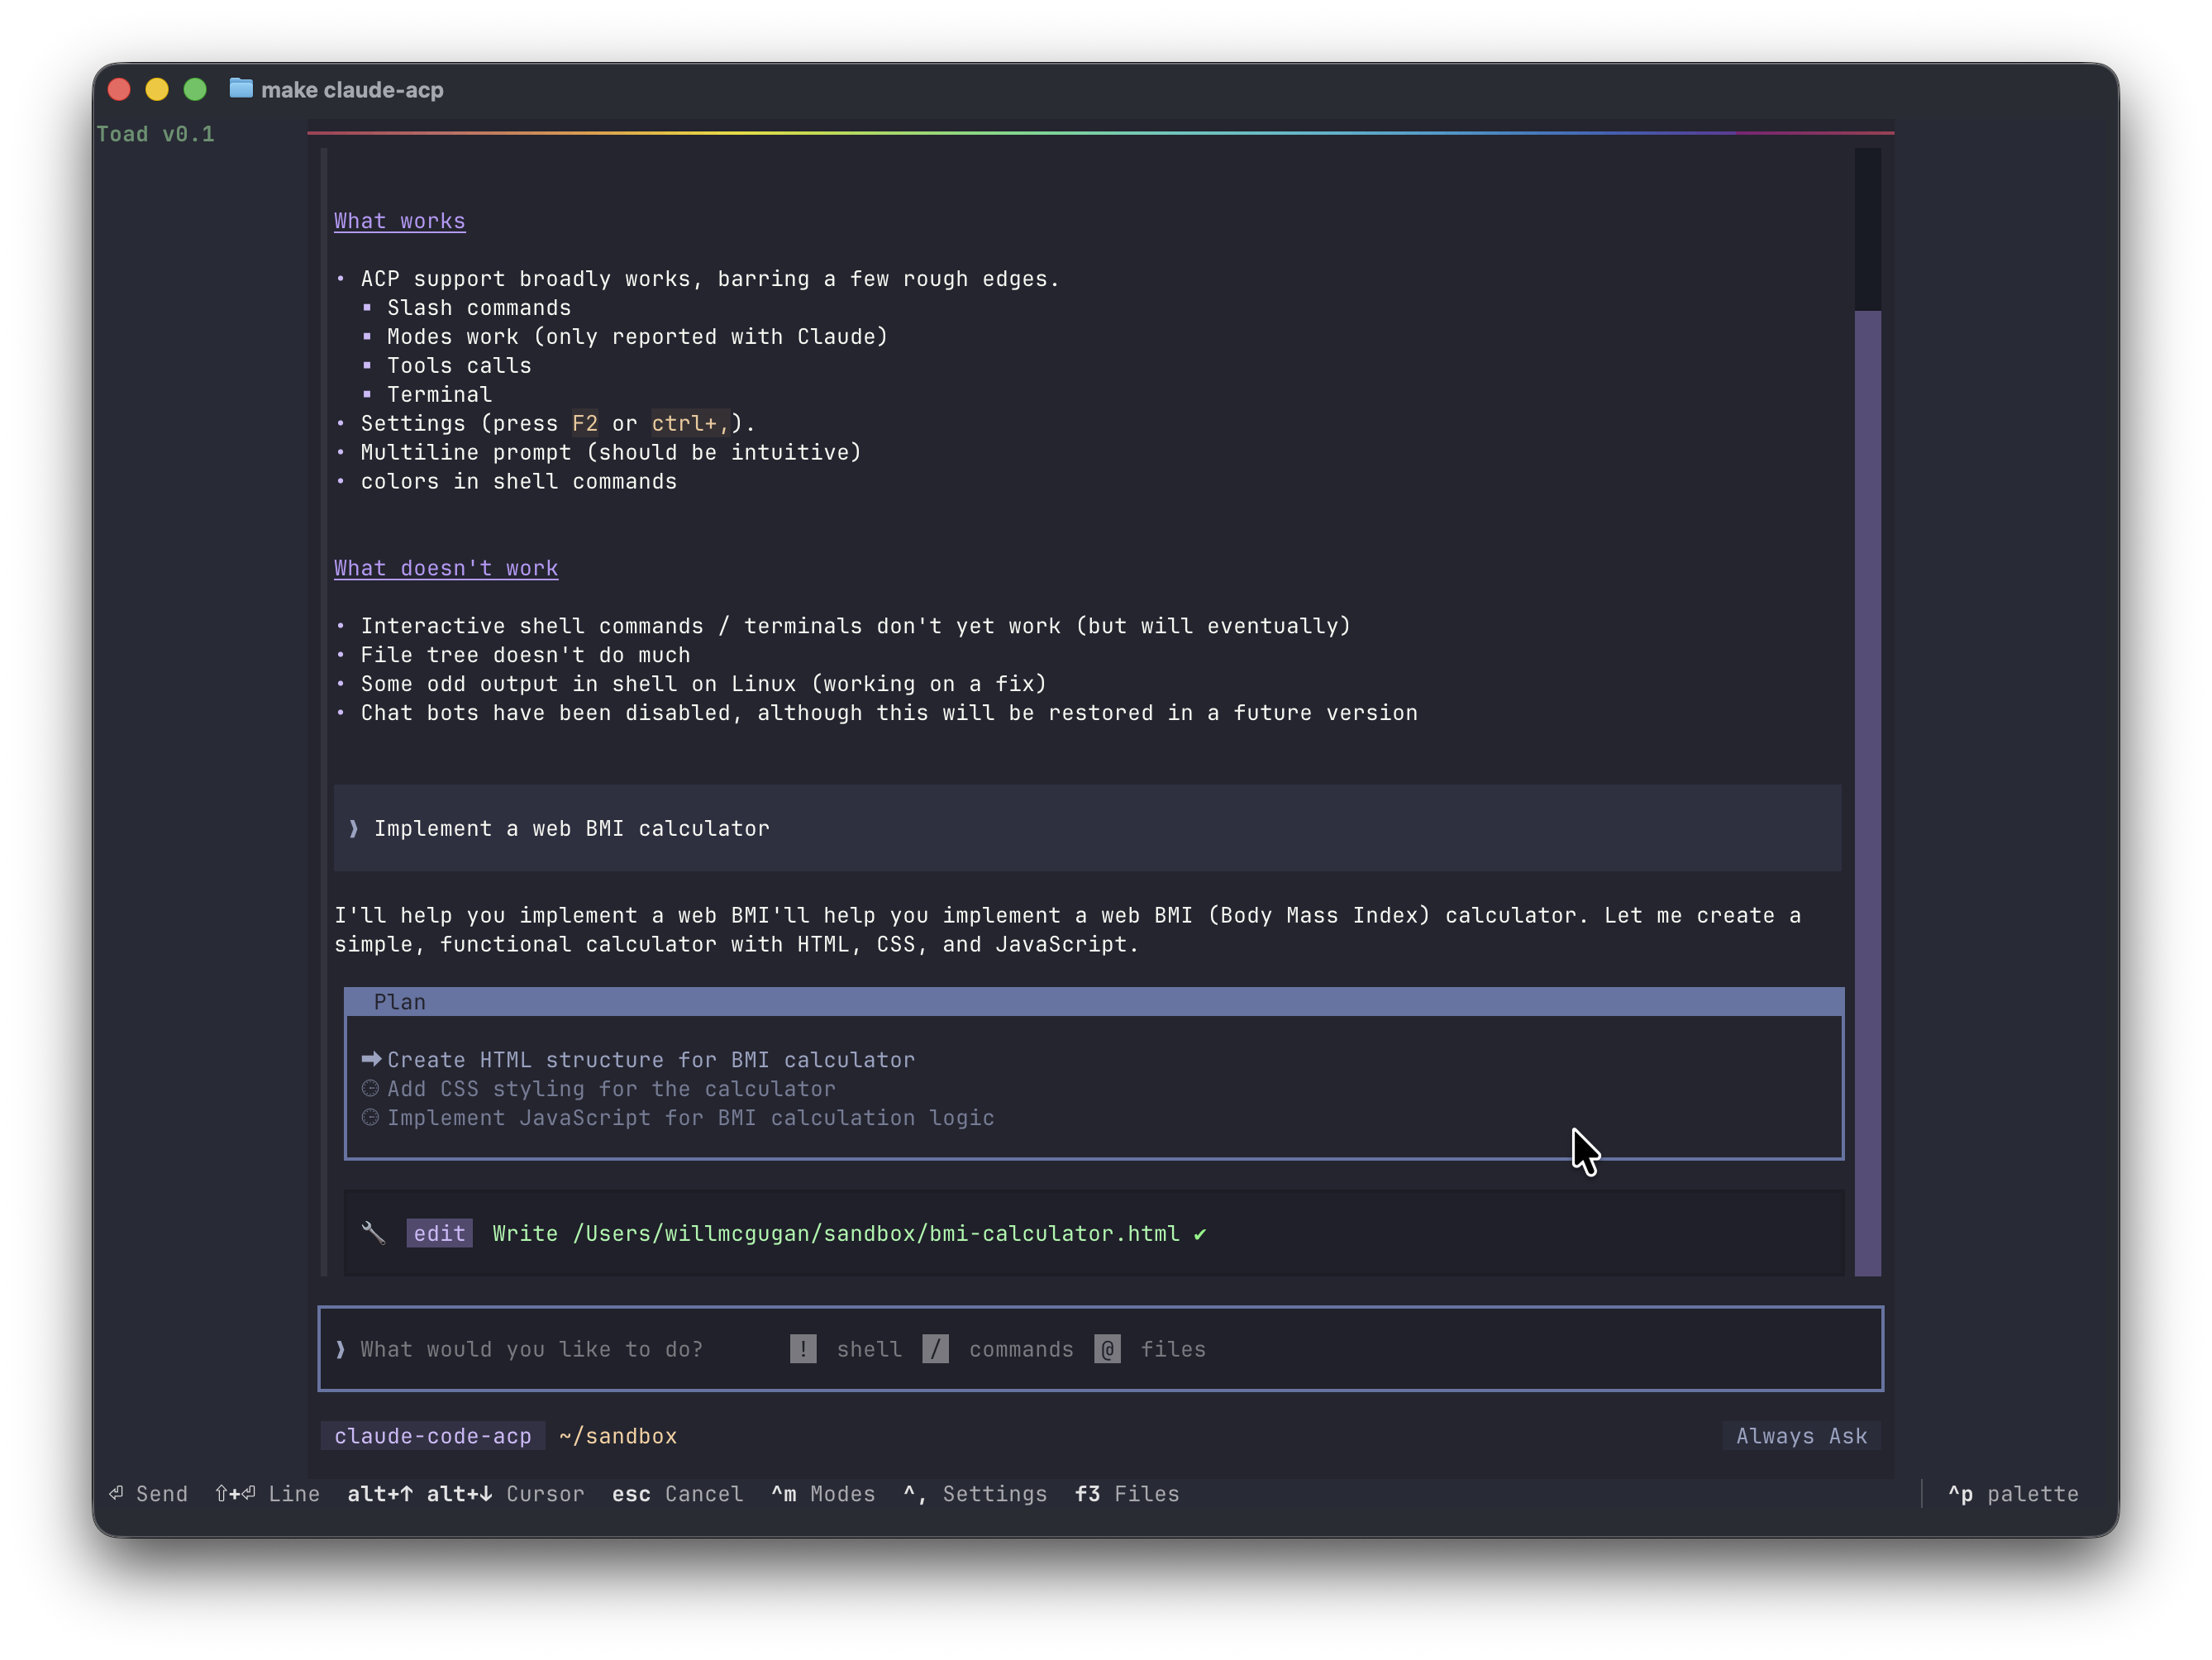Open commands via the "/" icon
The width and height of the screenshot is (2212, 1660).
pyautogui.click(x=936, y=1349)
